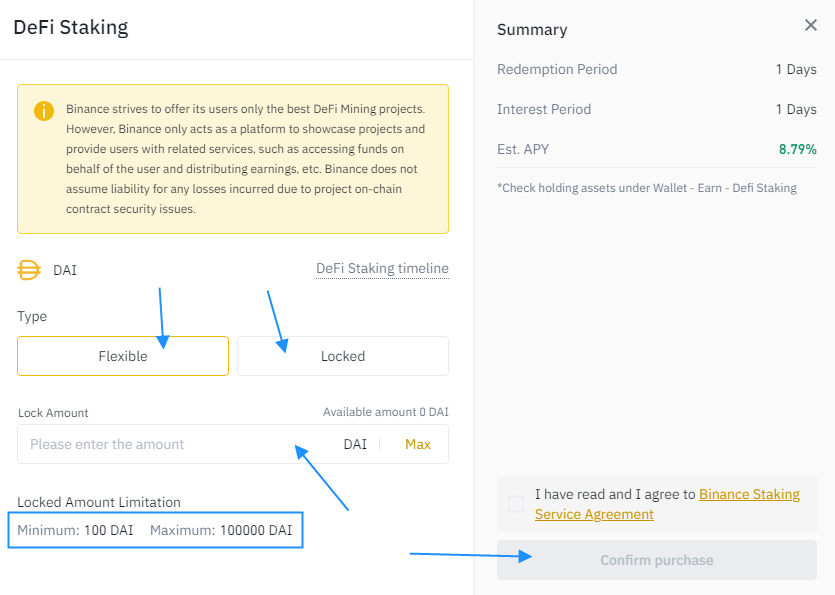The image size is (835, 595).
Task: Focus the lock amount input field
Action: click(170, 444)
